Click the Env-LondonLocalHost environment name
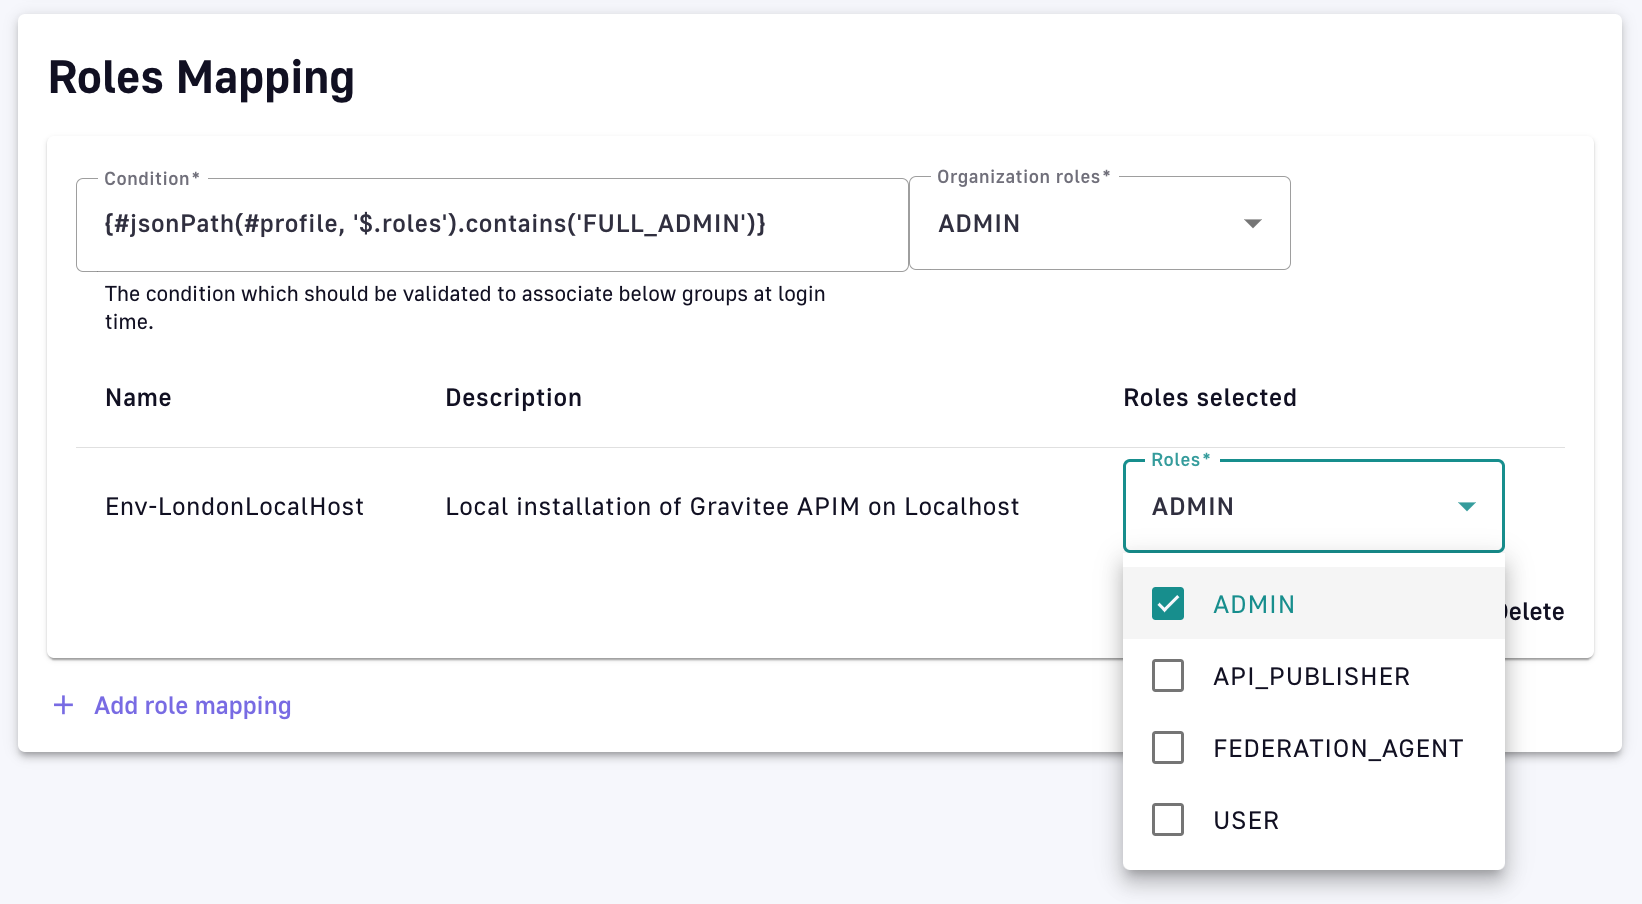Screen dimensions: 1642x904 pos(234,507)
